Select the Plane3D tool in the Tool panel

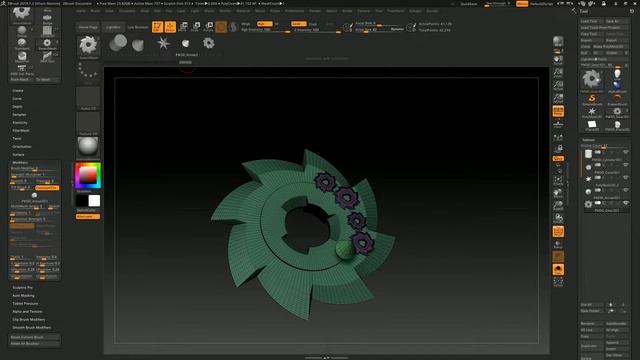[591, 125]
